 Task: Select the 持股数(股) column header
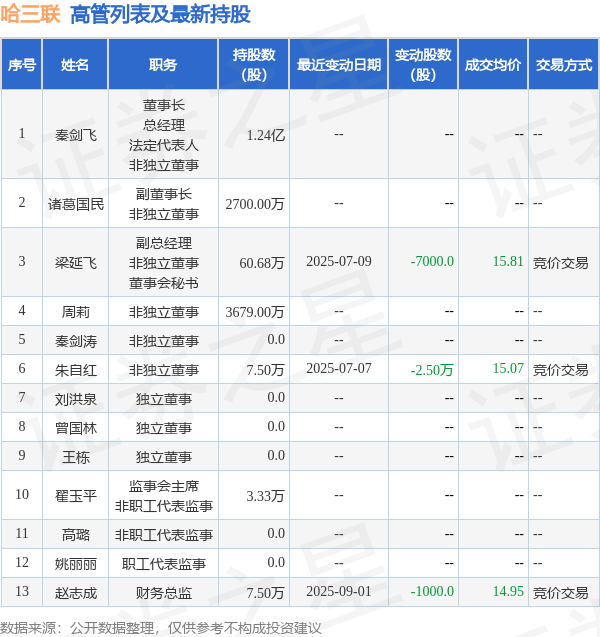[x=254, y=65]
